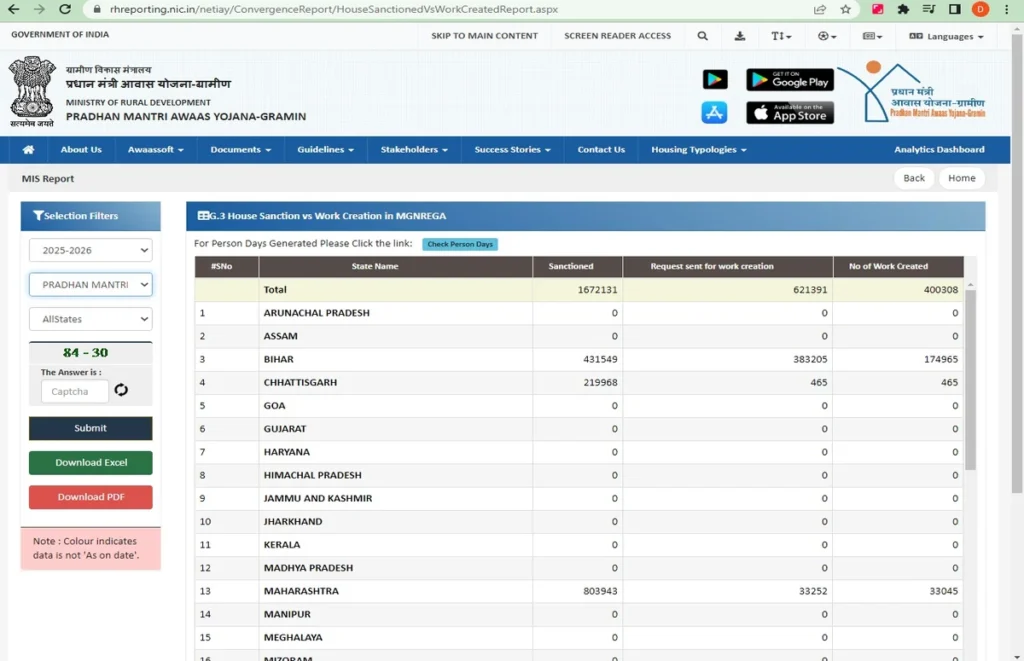Click CHHATTISGARH sanctioned value 219968
Viewport: 1024px width, 661px height.
click(600, 383)
